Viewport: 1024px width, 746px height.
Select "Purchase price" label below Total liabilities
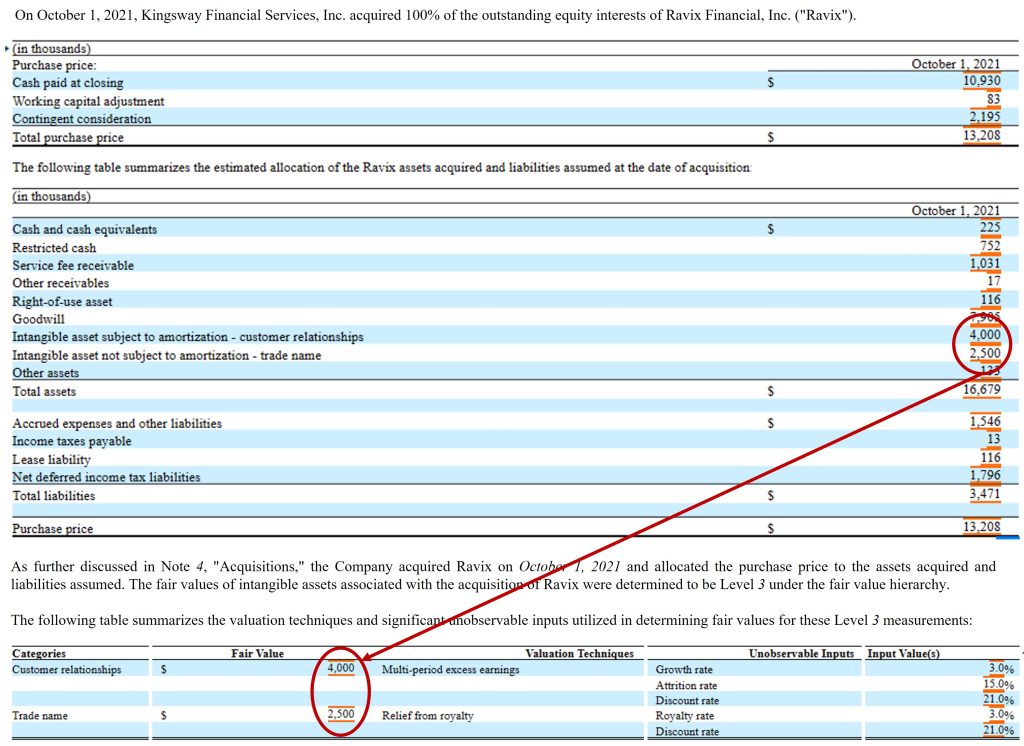tap(53, 528)
